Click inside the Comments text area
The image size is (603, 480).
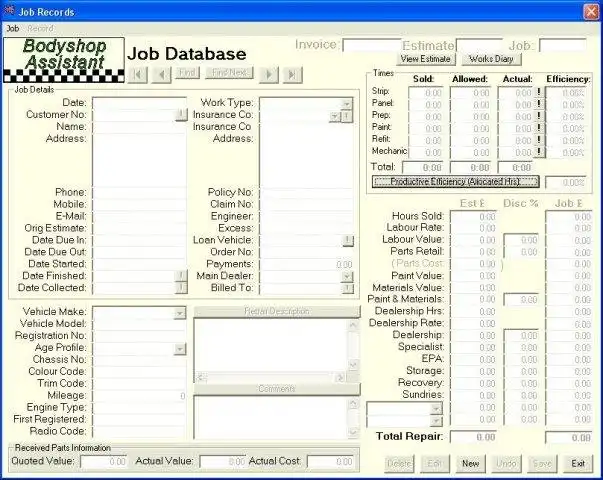coord(271,417)
